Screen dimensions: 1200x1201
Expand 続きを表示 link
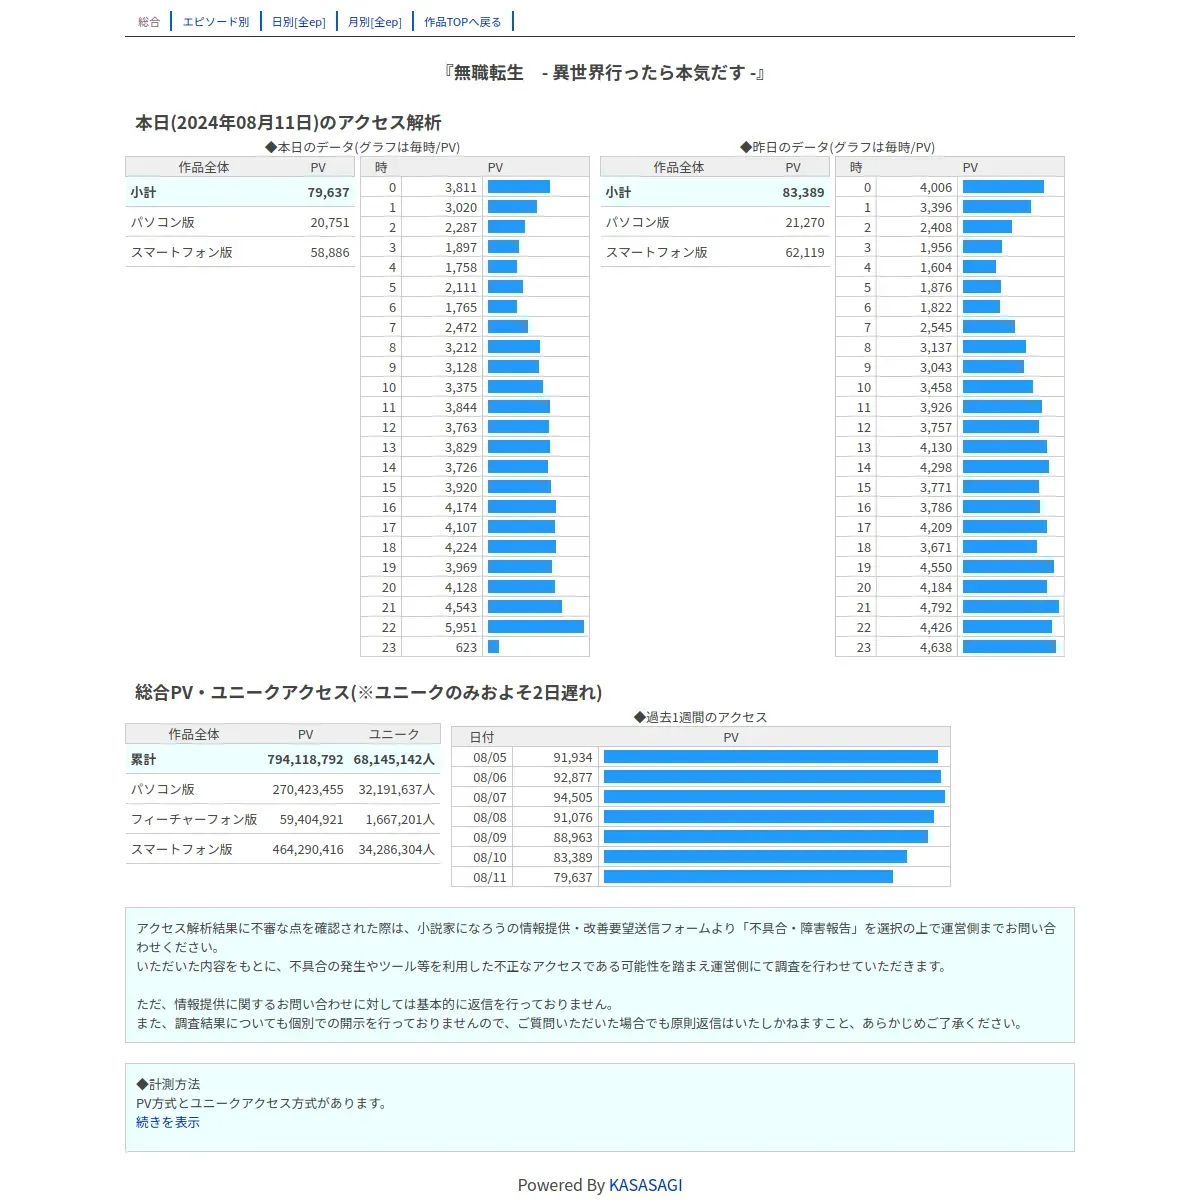tap(168, 1122)
